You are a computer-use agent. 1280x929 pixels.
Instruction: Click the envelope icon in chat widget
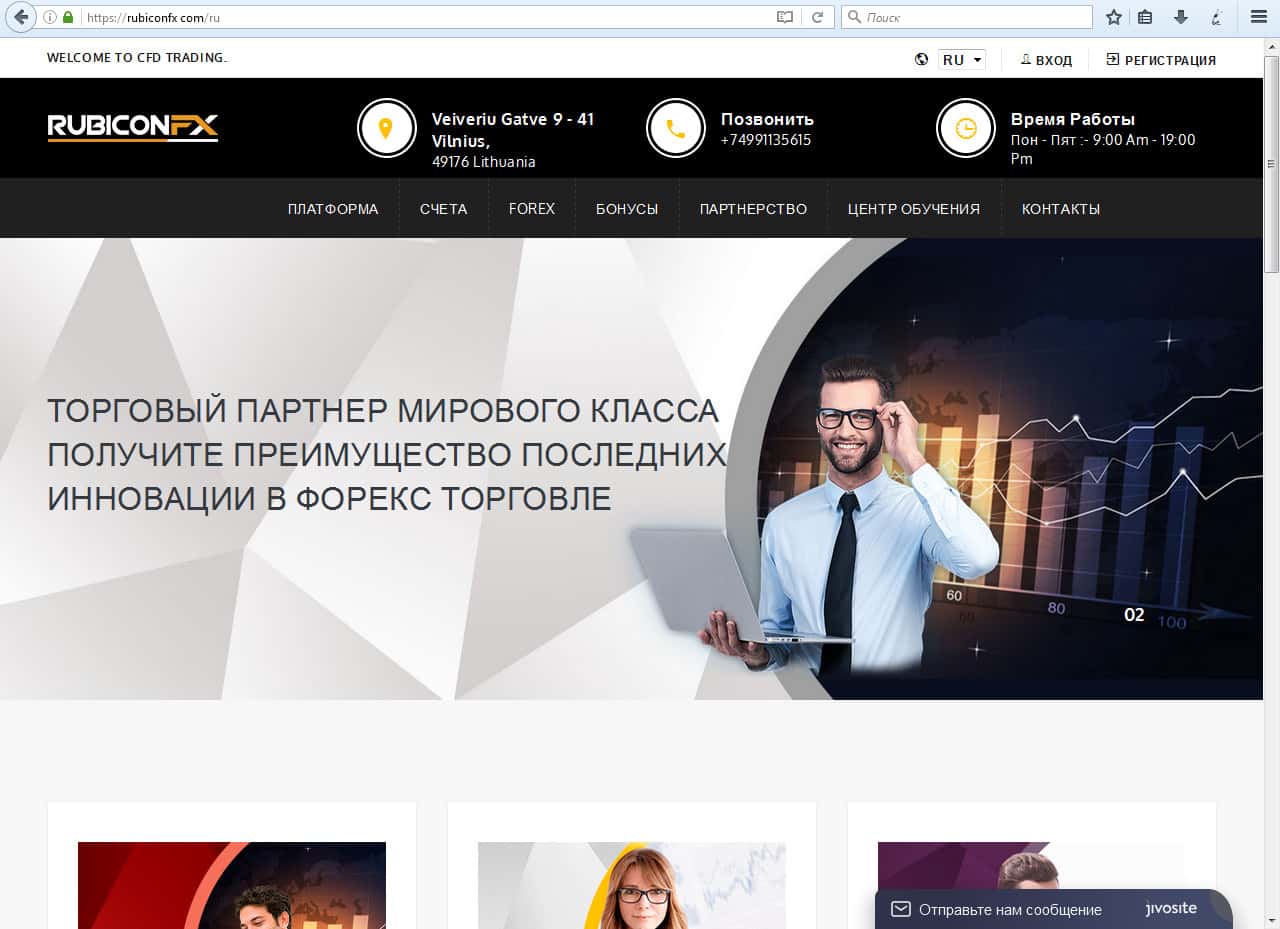point(900,909)
